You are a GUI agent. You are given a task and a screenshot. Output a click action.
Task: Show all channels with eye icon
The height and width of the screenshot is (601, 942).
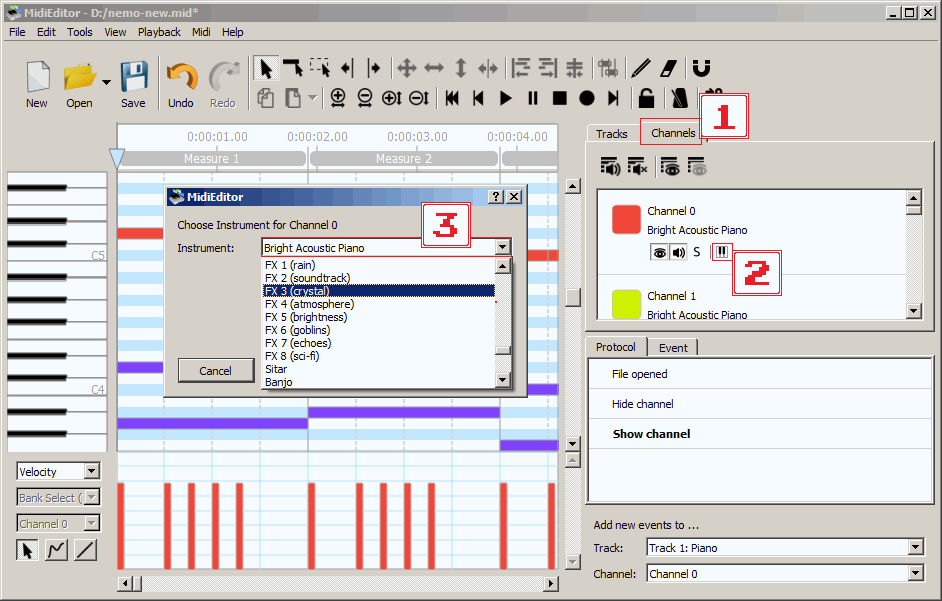[x=669, y=166]
